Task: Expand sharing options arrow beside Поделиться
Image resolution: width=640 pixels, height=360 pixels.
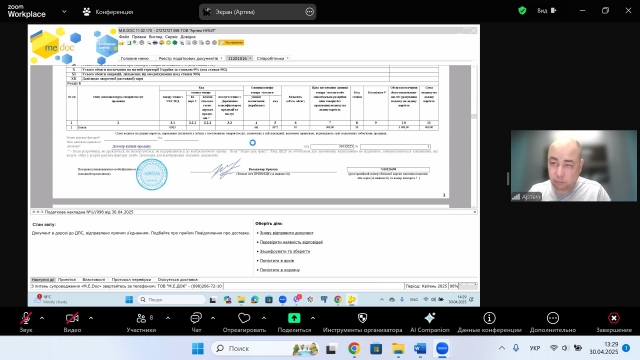Action: tap(313, 318)
